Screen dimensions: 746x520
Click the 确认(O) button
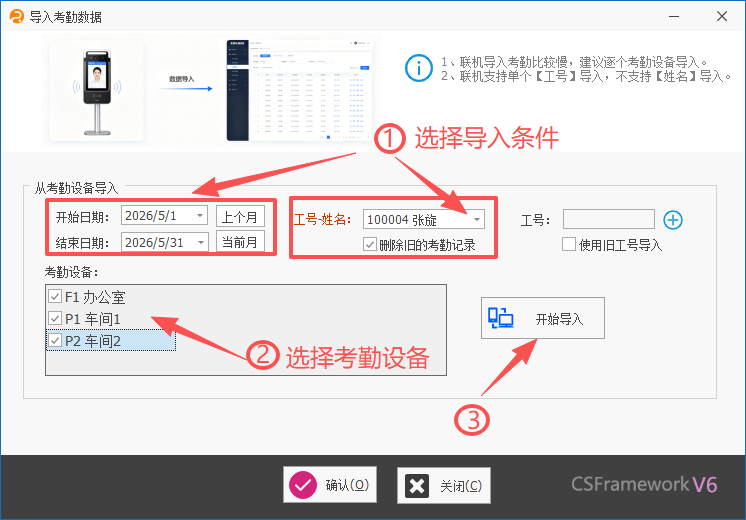point(330,485)
